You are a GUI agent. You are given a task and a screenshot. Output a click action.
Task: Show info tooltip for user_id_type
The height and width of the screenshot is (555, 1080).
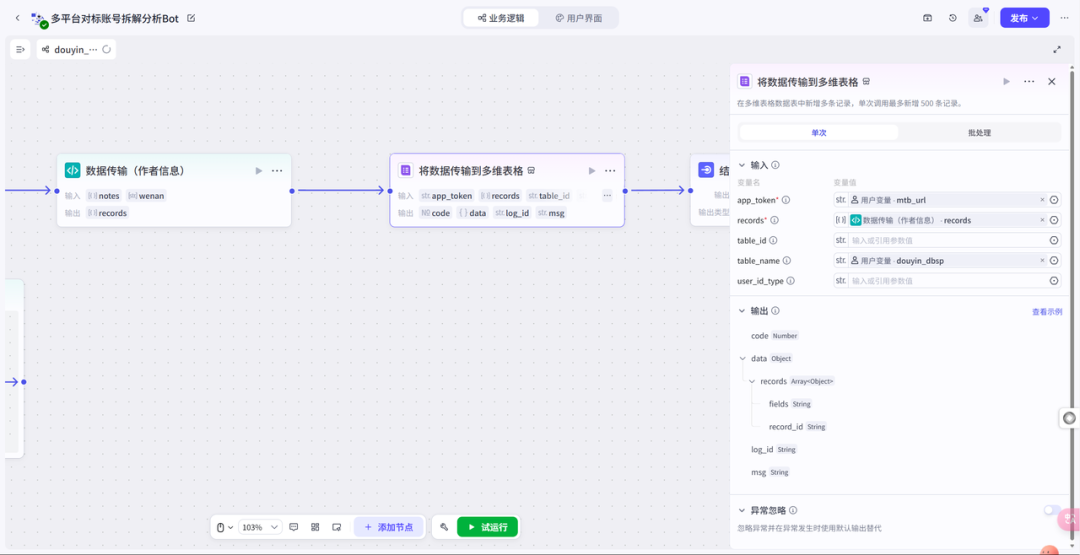[791, 281]
